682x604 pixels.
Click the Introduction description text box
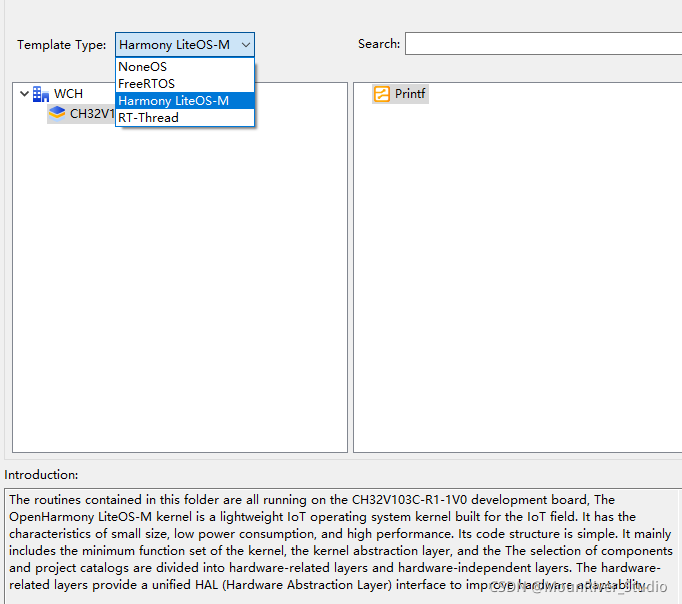[x=343, y=546]
